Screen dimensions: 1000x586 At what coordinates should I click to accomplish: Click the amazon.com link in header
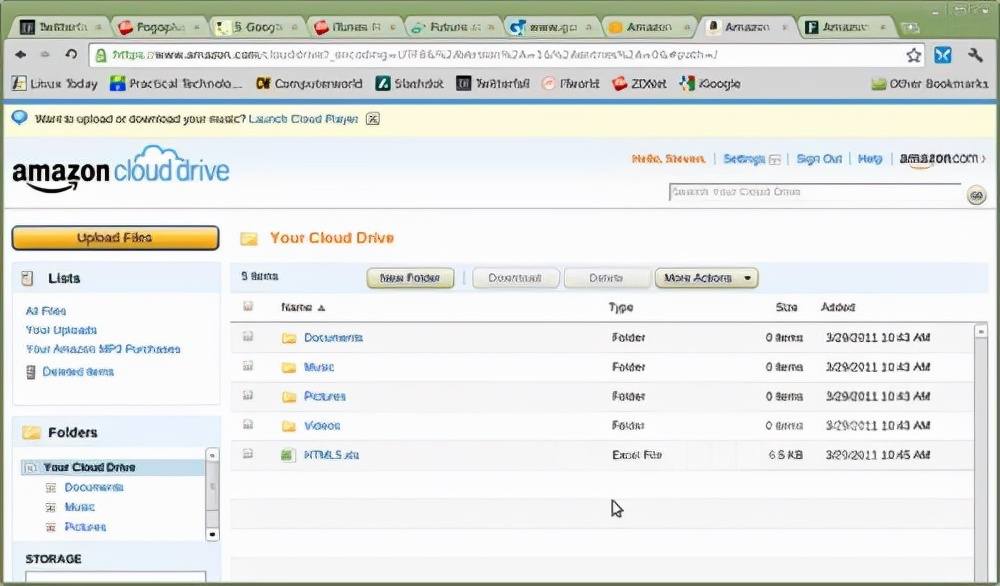(941, 159)
